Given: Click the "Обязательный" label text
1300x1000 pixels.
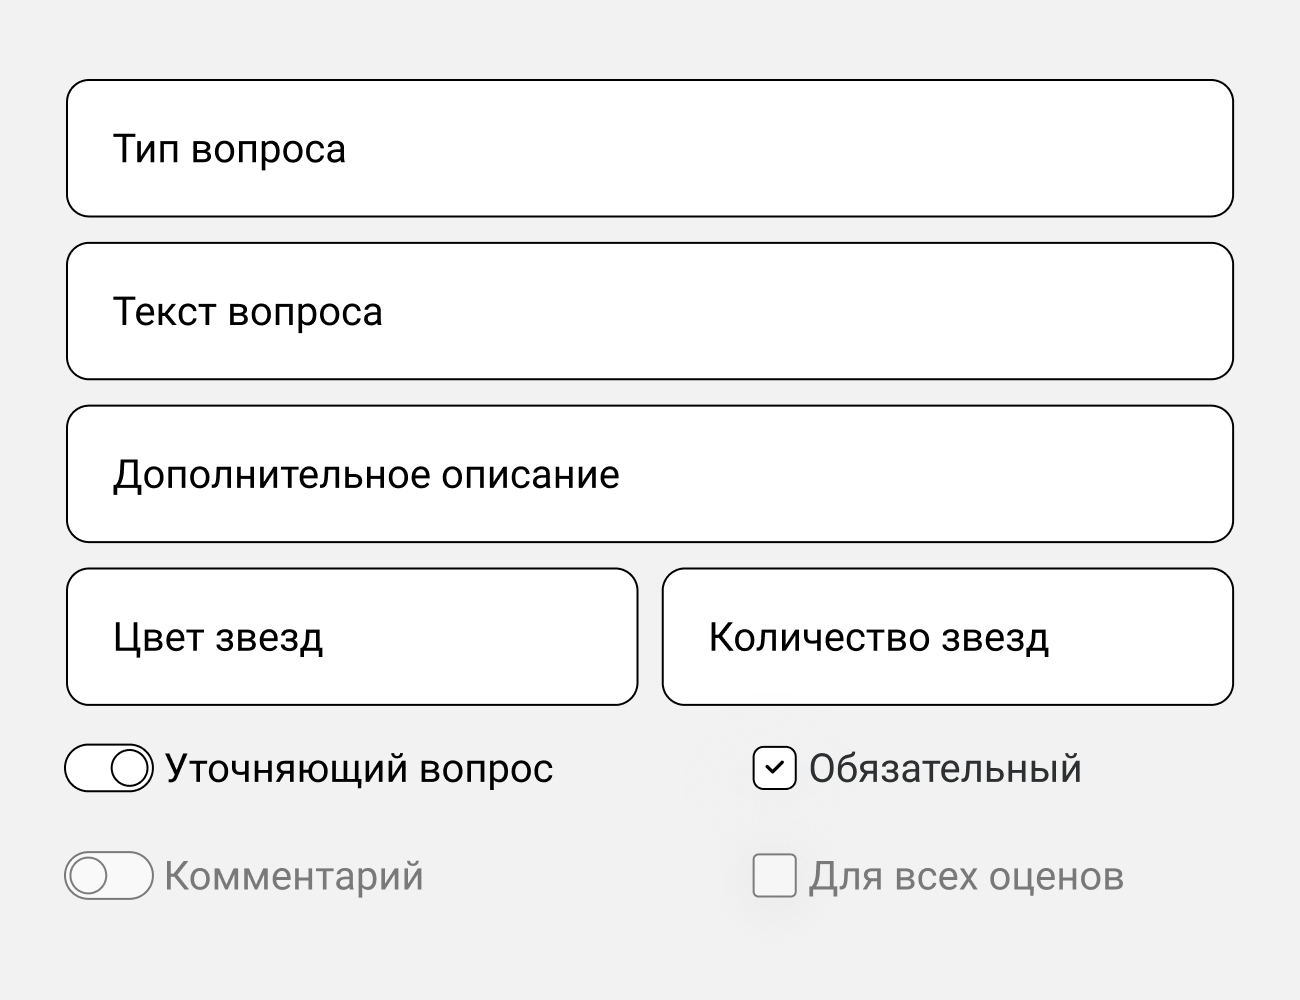Looking at the screenshot, I should (945, 768).
